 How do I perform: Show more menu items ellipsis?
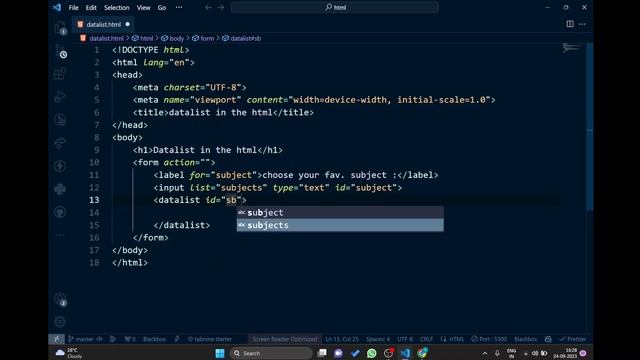[179, 7]
